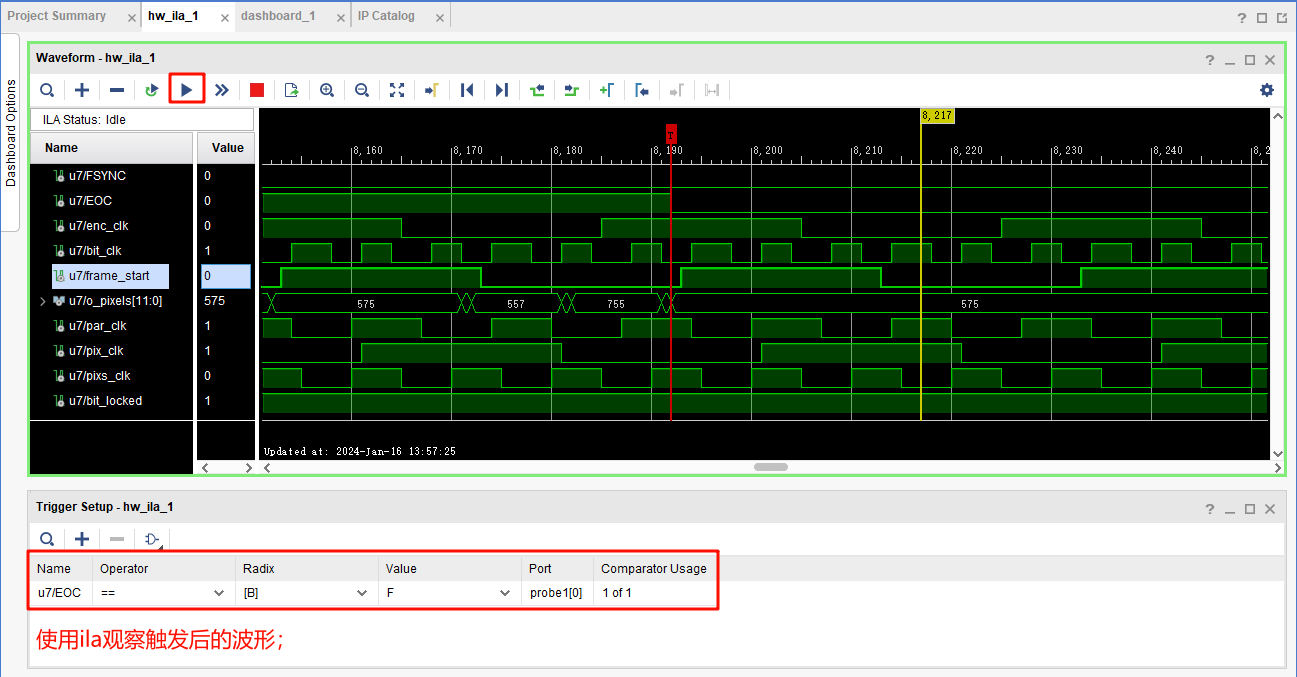Viewport: 1297px width, 677px height.
Task: Click the ILA Status: Idle field
Action: (x=142, y=120)
